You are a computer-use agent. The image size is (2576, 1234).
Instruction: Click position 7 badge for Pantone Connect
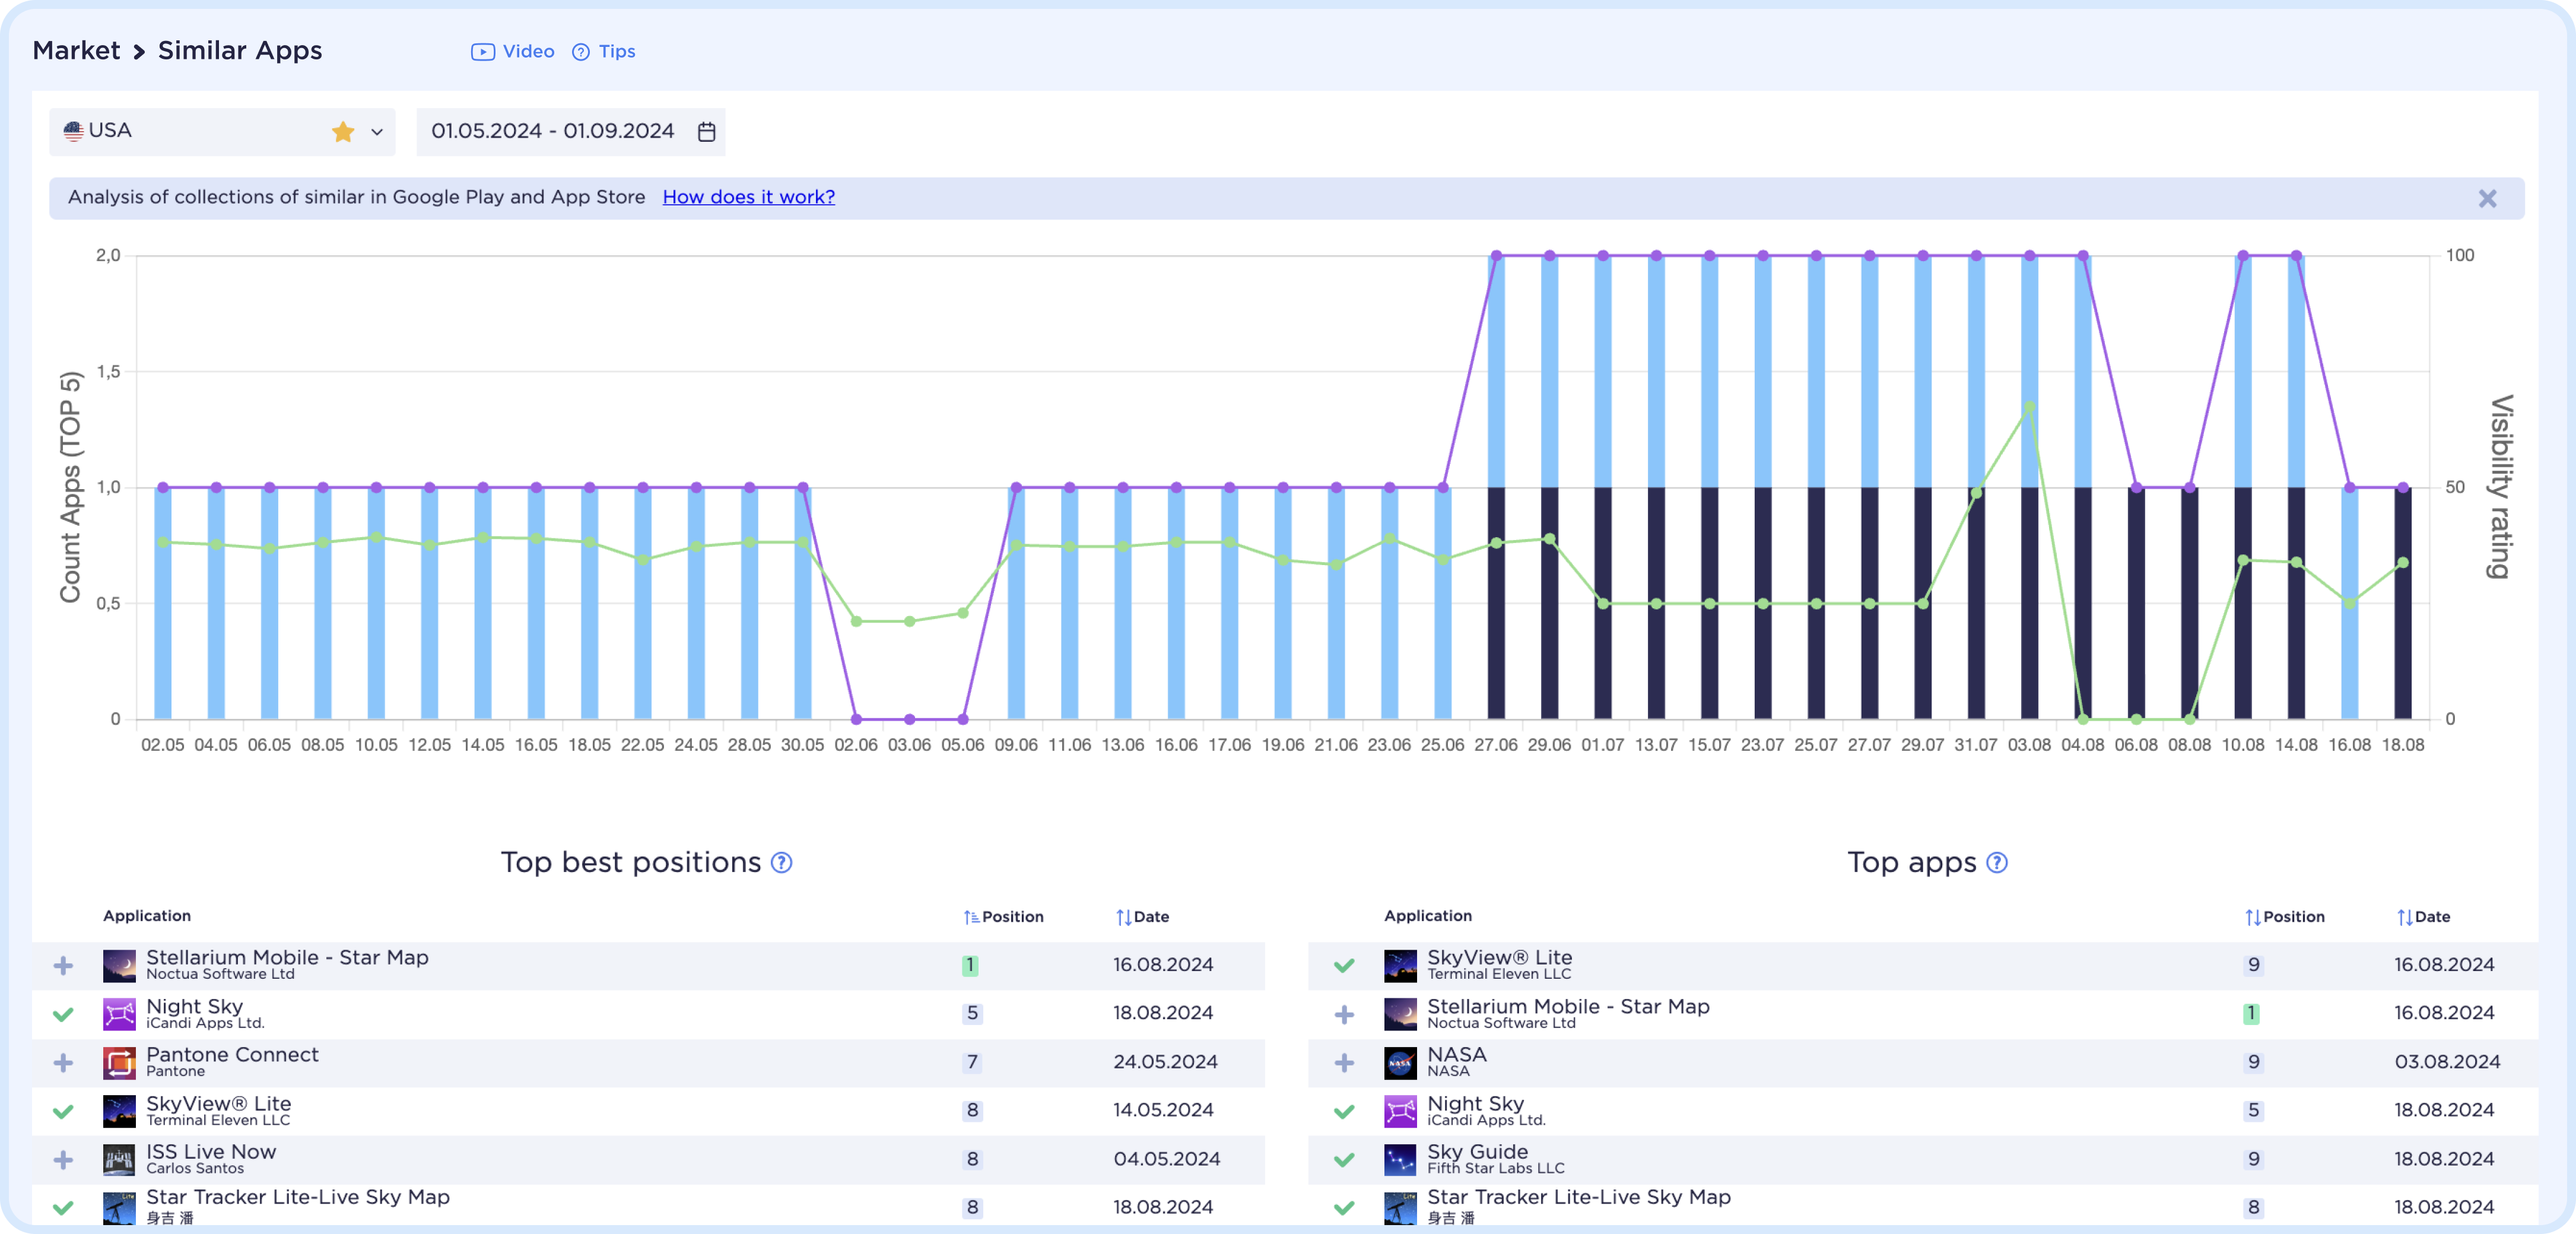tap(972, 1062)
